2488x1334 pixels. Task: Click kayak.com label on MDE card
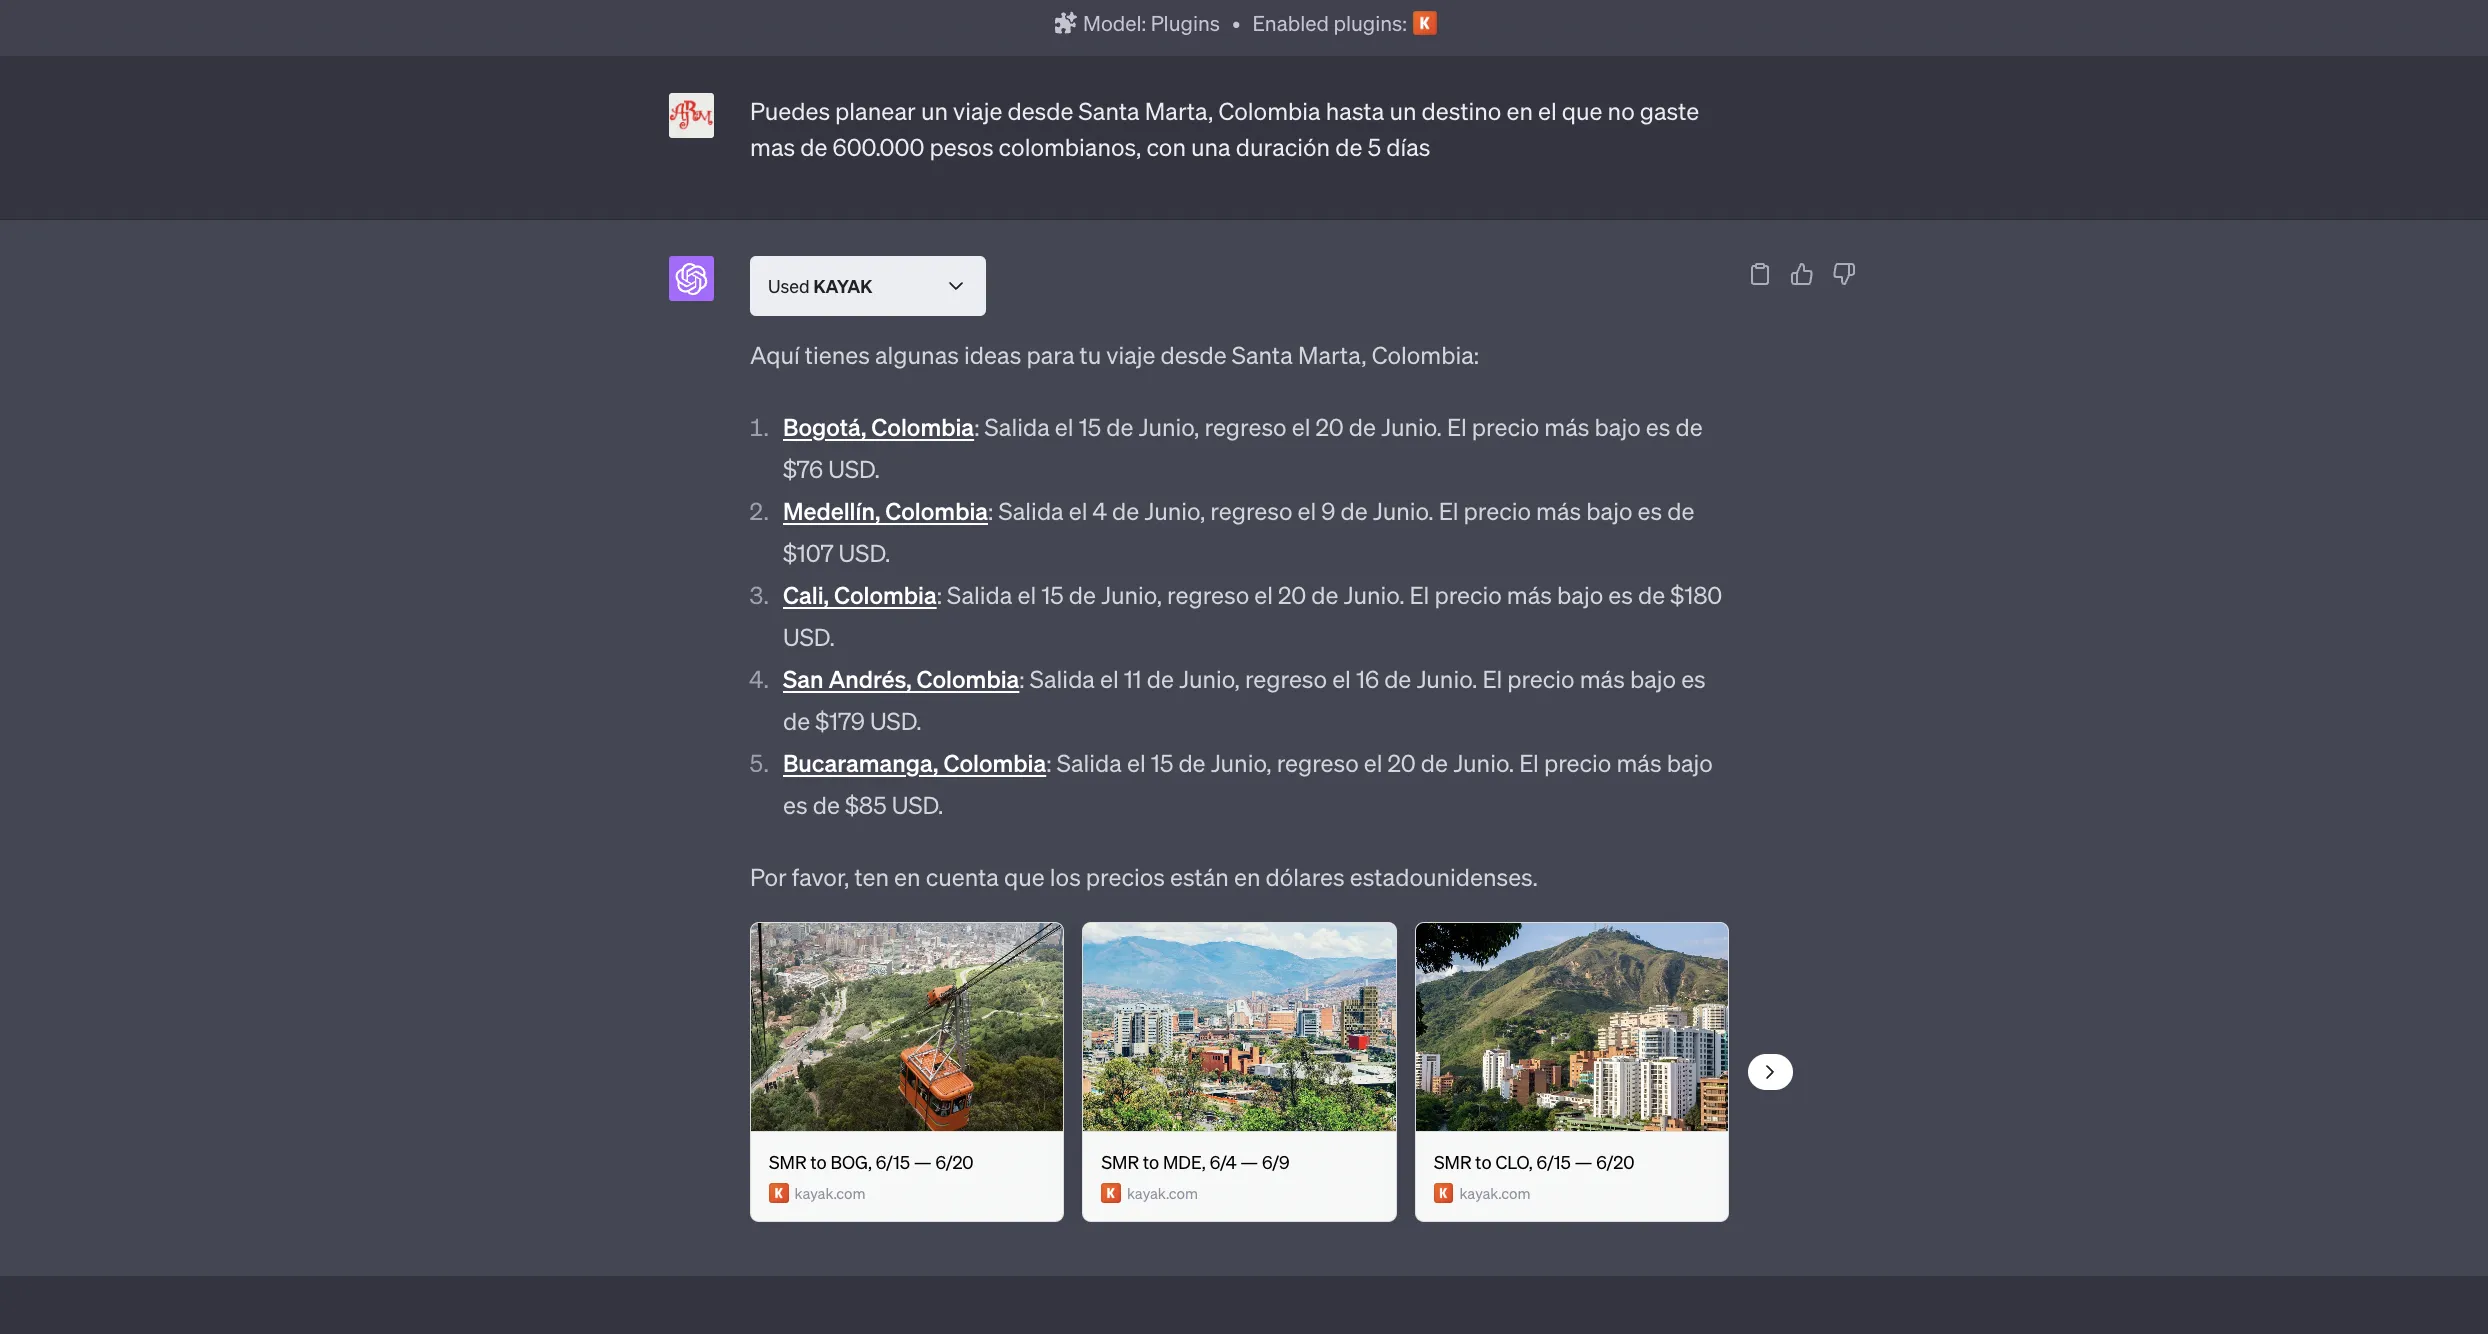1161,1193
